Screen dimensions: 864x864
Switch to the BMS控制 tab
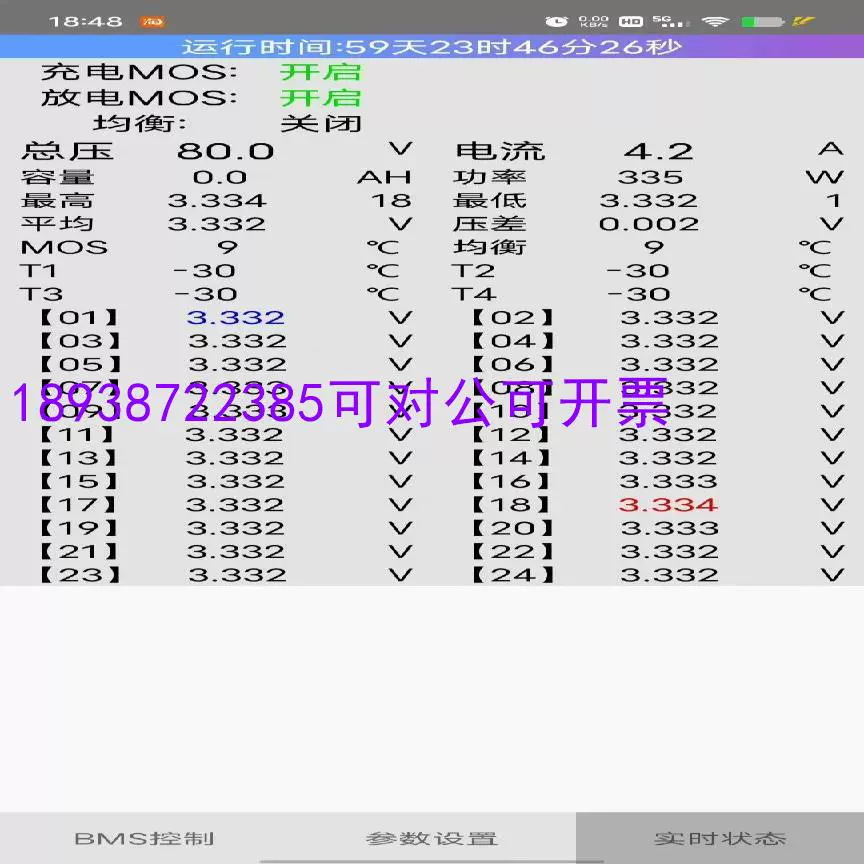point(144,838)
